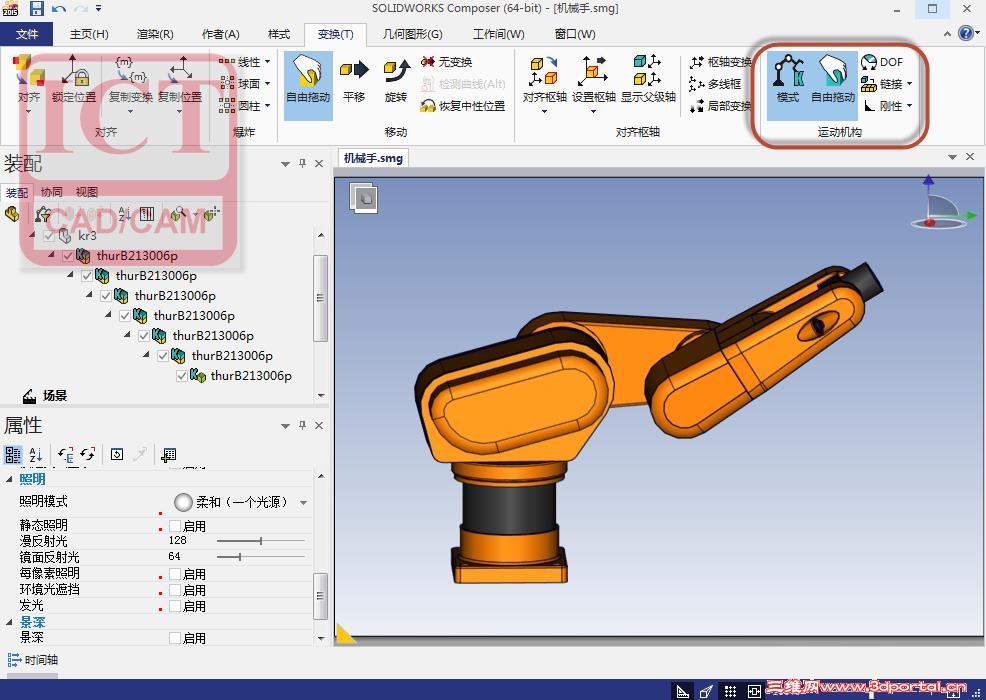Click the 机械手.smg document tab
The image size is (986, 700).
point(373,158)
